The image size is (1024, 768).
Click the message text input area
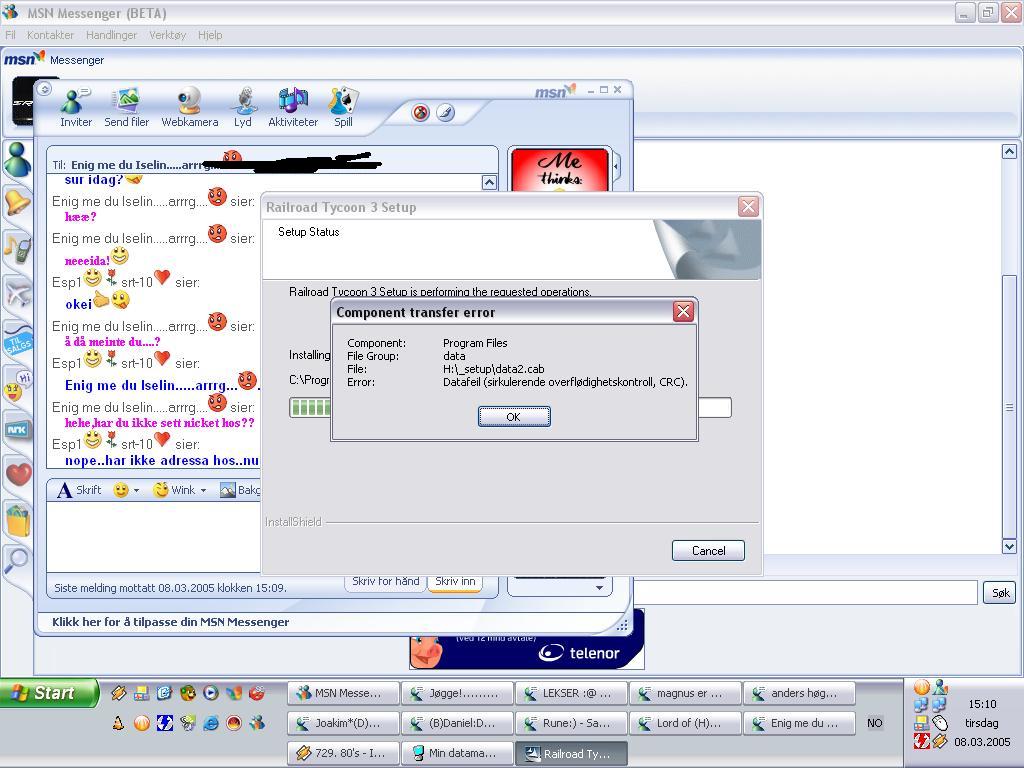[153, 537]
